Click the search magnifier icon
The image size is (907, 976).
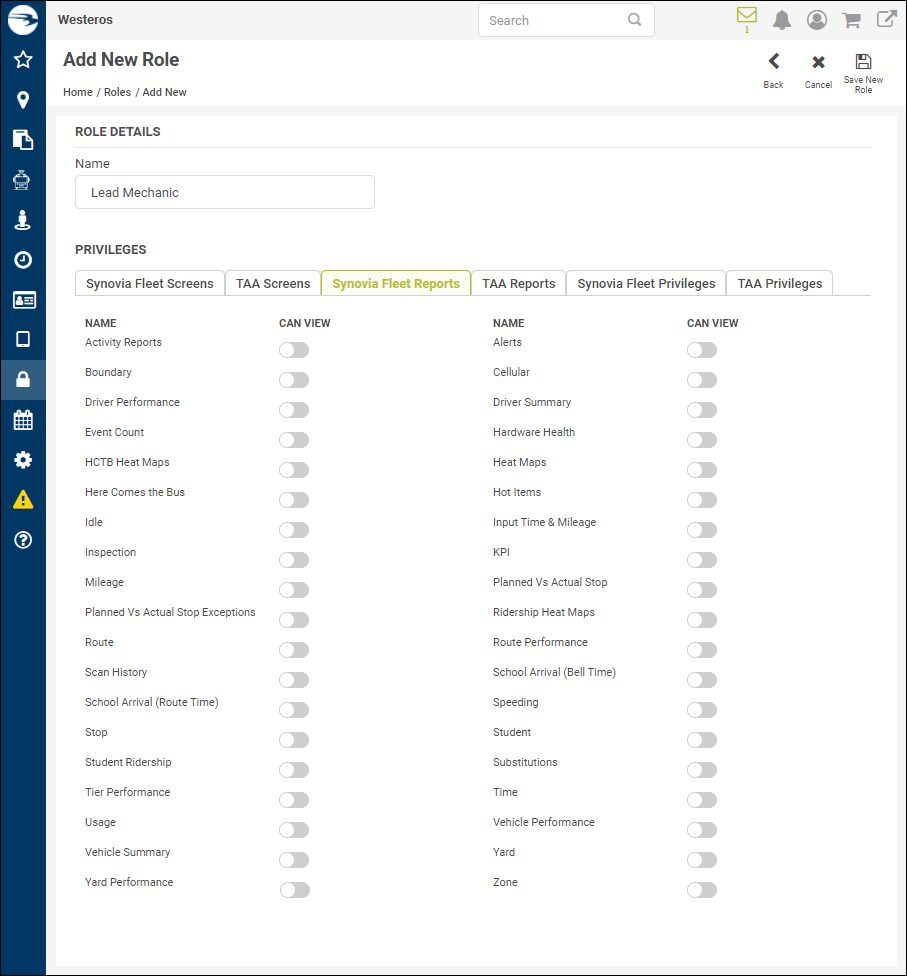tap(634, 20)
